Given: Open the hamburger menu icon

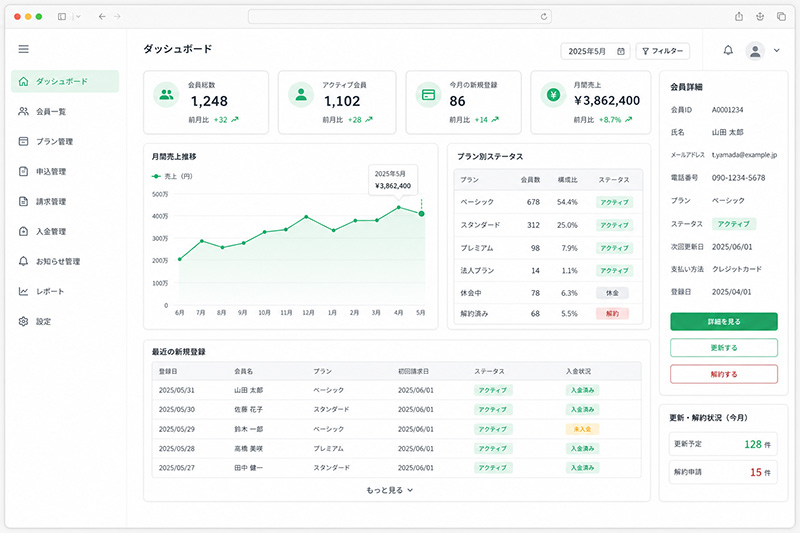Looking at the screenshot, I should [x=23, y=49].
